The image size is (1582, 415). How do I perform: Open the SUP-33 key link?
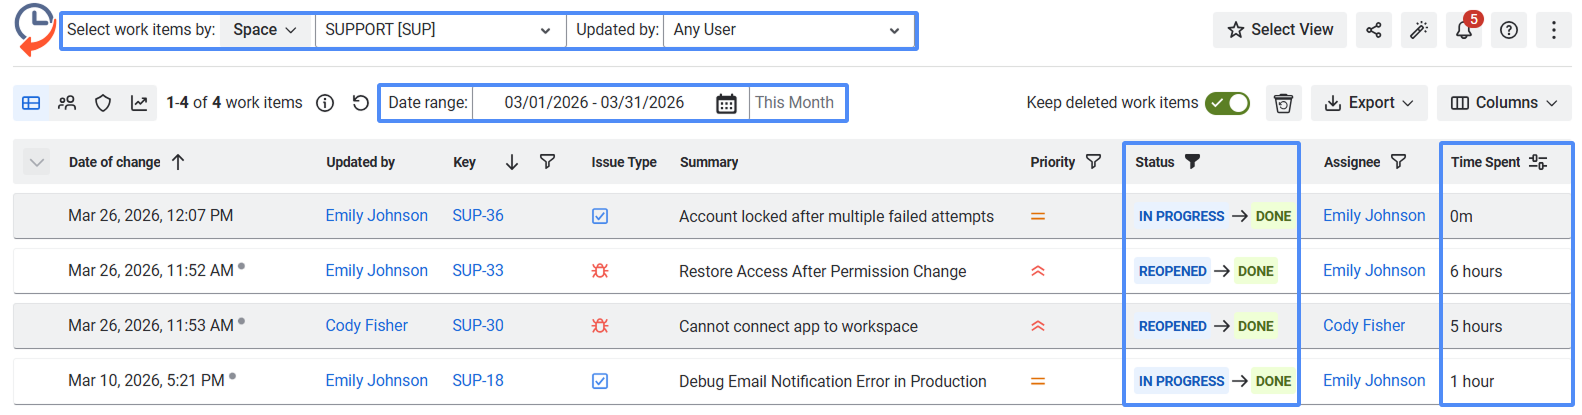click(x=478, y=271)
